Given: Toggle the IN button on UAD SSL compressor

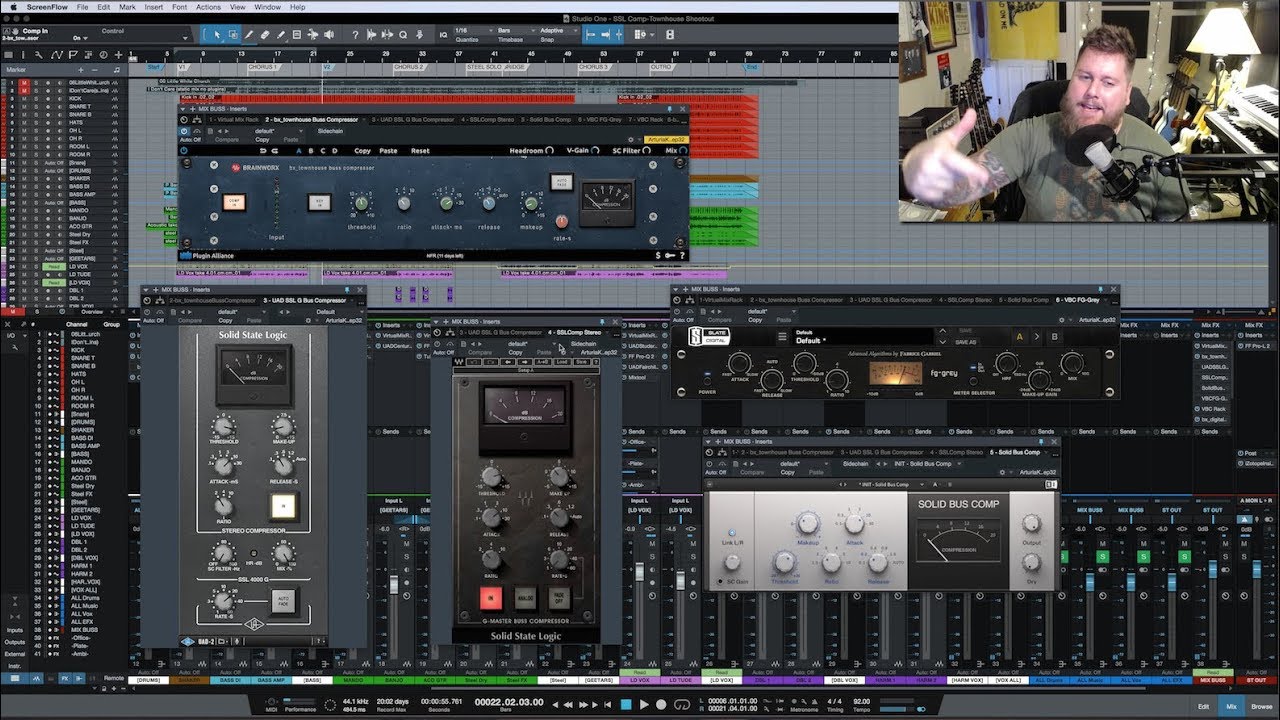Looking at the screenshot, I should click(284, 506).
